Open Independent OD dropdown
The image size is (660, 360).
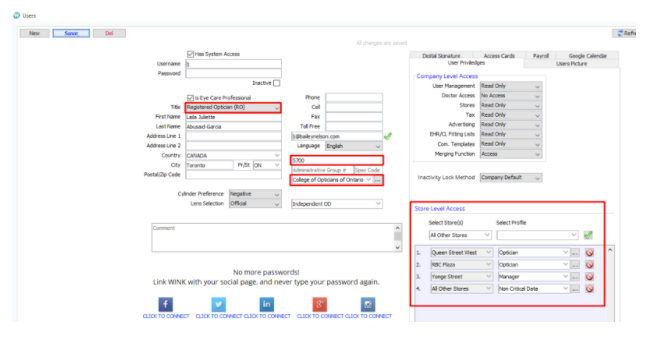click(x=337, y=204)
